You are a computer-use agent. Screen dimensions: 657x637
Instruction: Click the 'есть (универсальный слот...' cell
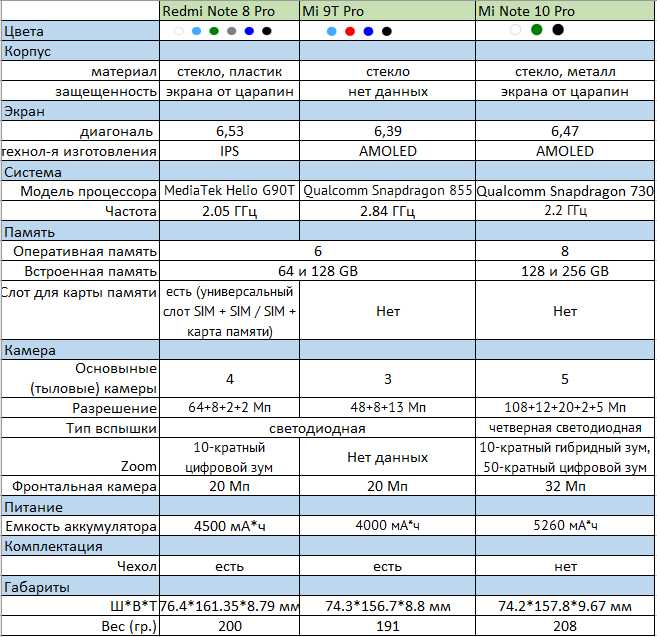[230, 311]
